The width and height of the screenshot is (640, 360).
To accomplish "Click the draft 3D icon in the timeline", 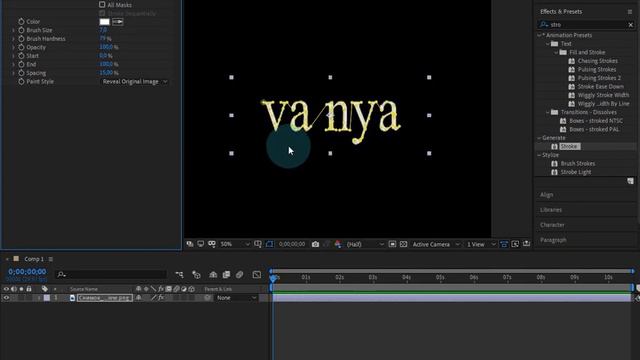I will tap(196, 275).
